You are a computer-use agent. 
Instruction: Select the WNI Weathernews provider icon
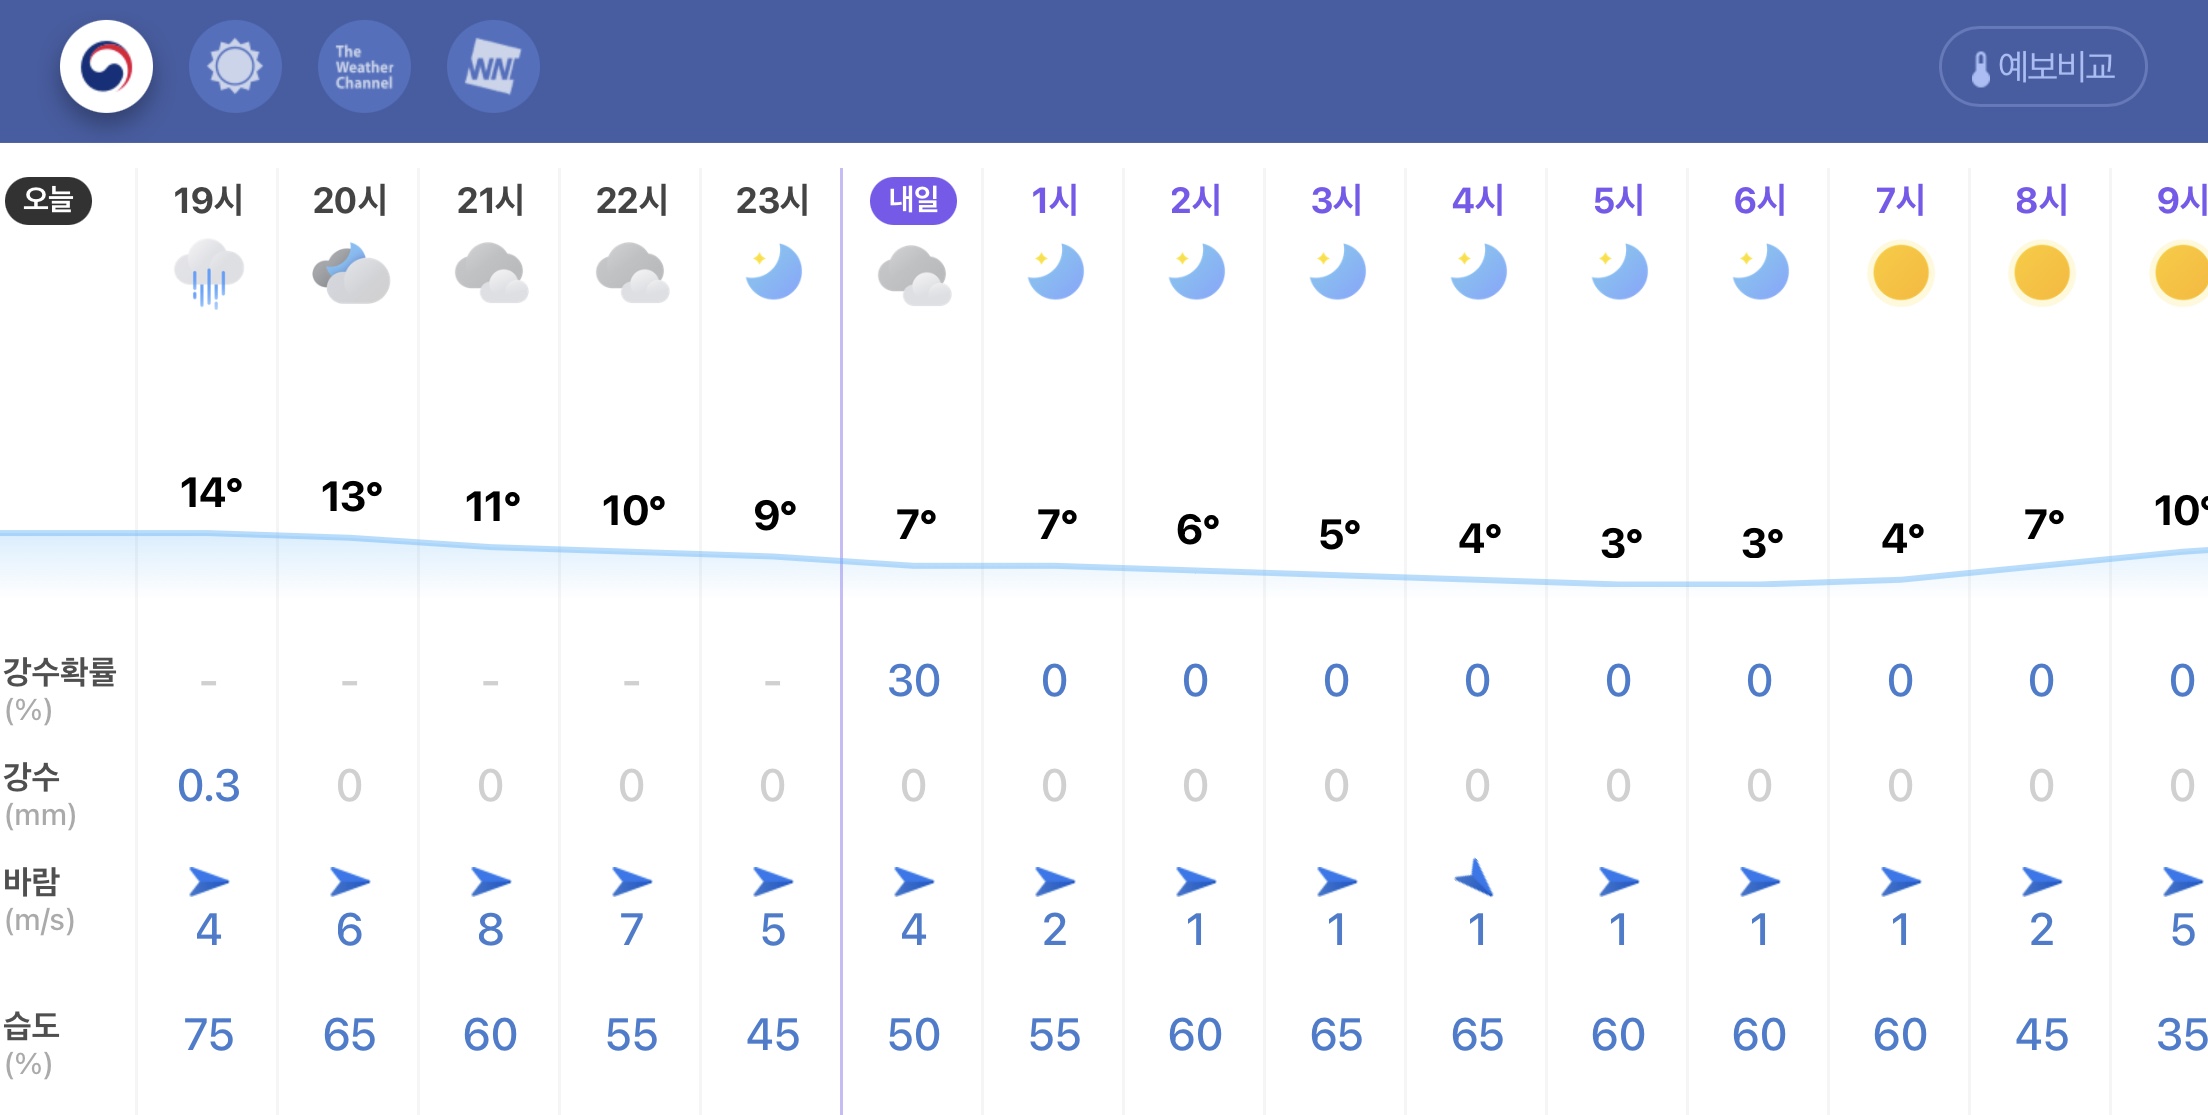point(493,67)
